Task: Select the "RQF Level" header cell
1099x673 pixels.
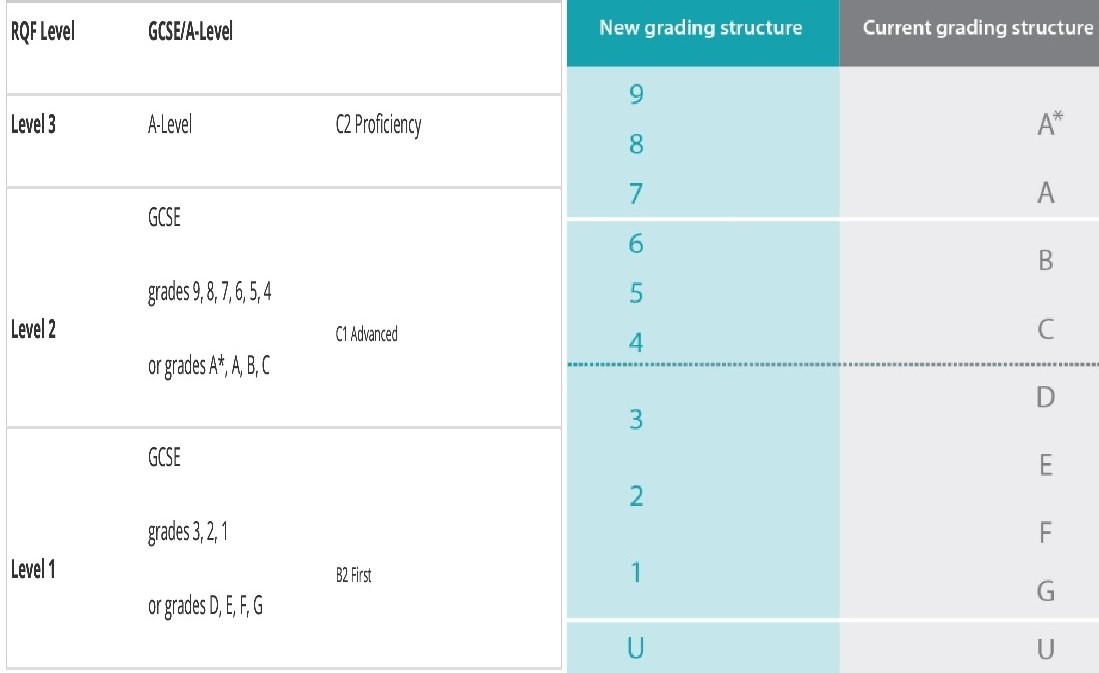Action: pyautogui.click(x=43, y=31)
